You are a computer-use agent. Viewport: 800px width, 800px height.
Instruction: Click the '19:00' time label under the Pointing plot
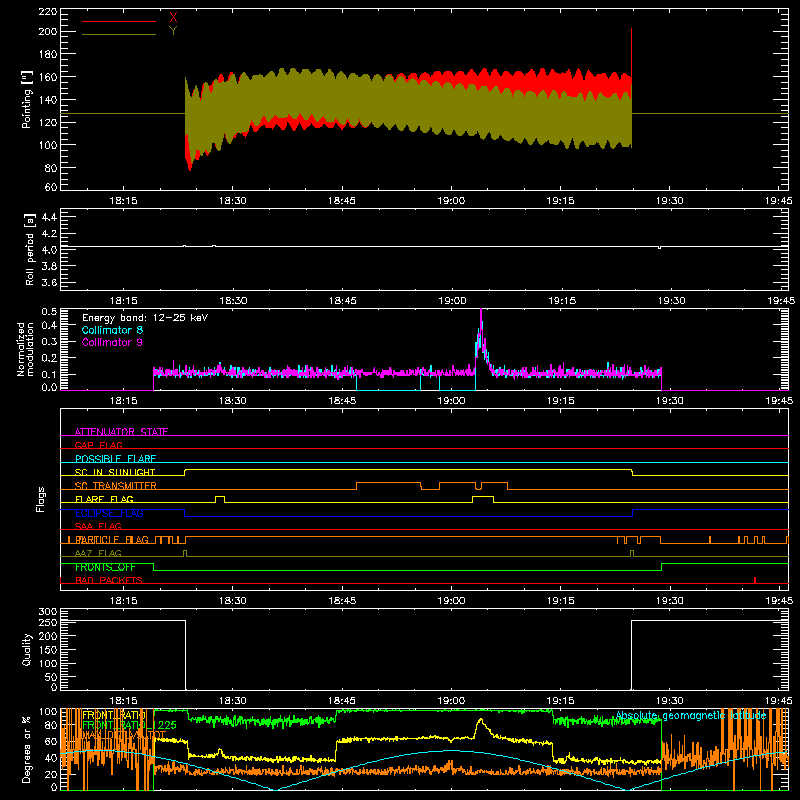point(452,201)
